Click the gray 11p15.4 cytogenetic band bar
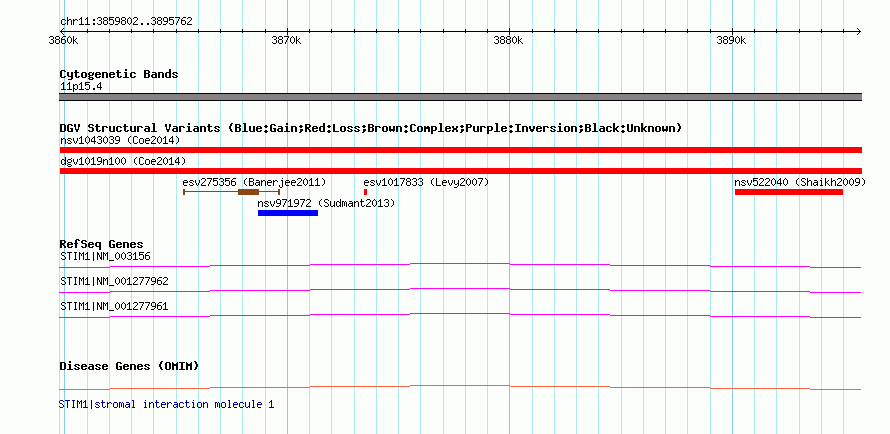The height and width of the screenshot is (434, 890). [x=460, y=97]
